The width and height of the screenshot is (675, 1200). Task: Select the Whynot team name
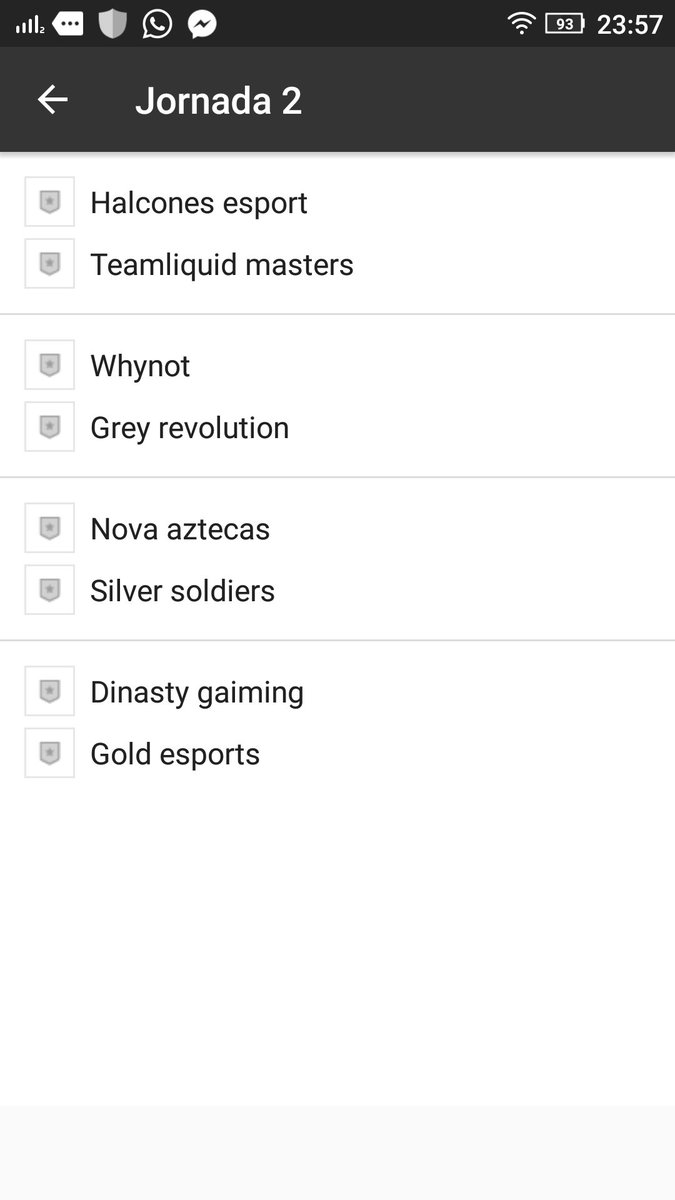pos(140,366)
